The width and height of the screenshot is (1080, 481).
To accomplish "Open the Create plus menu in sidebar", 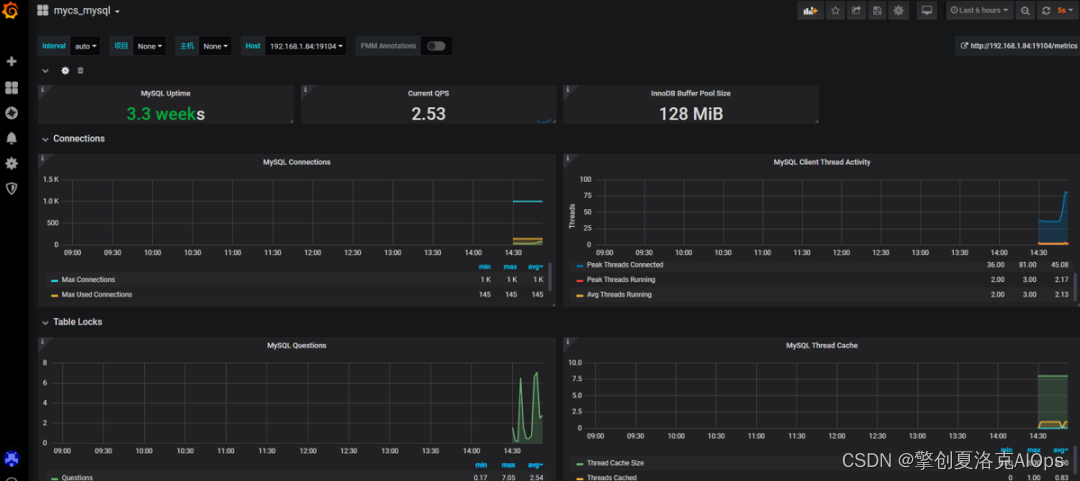I will (11, 61).
